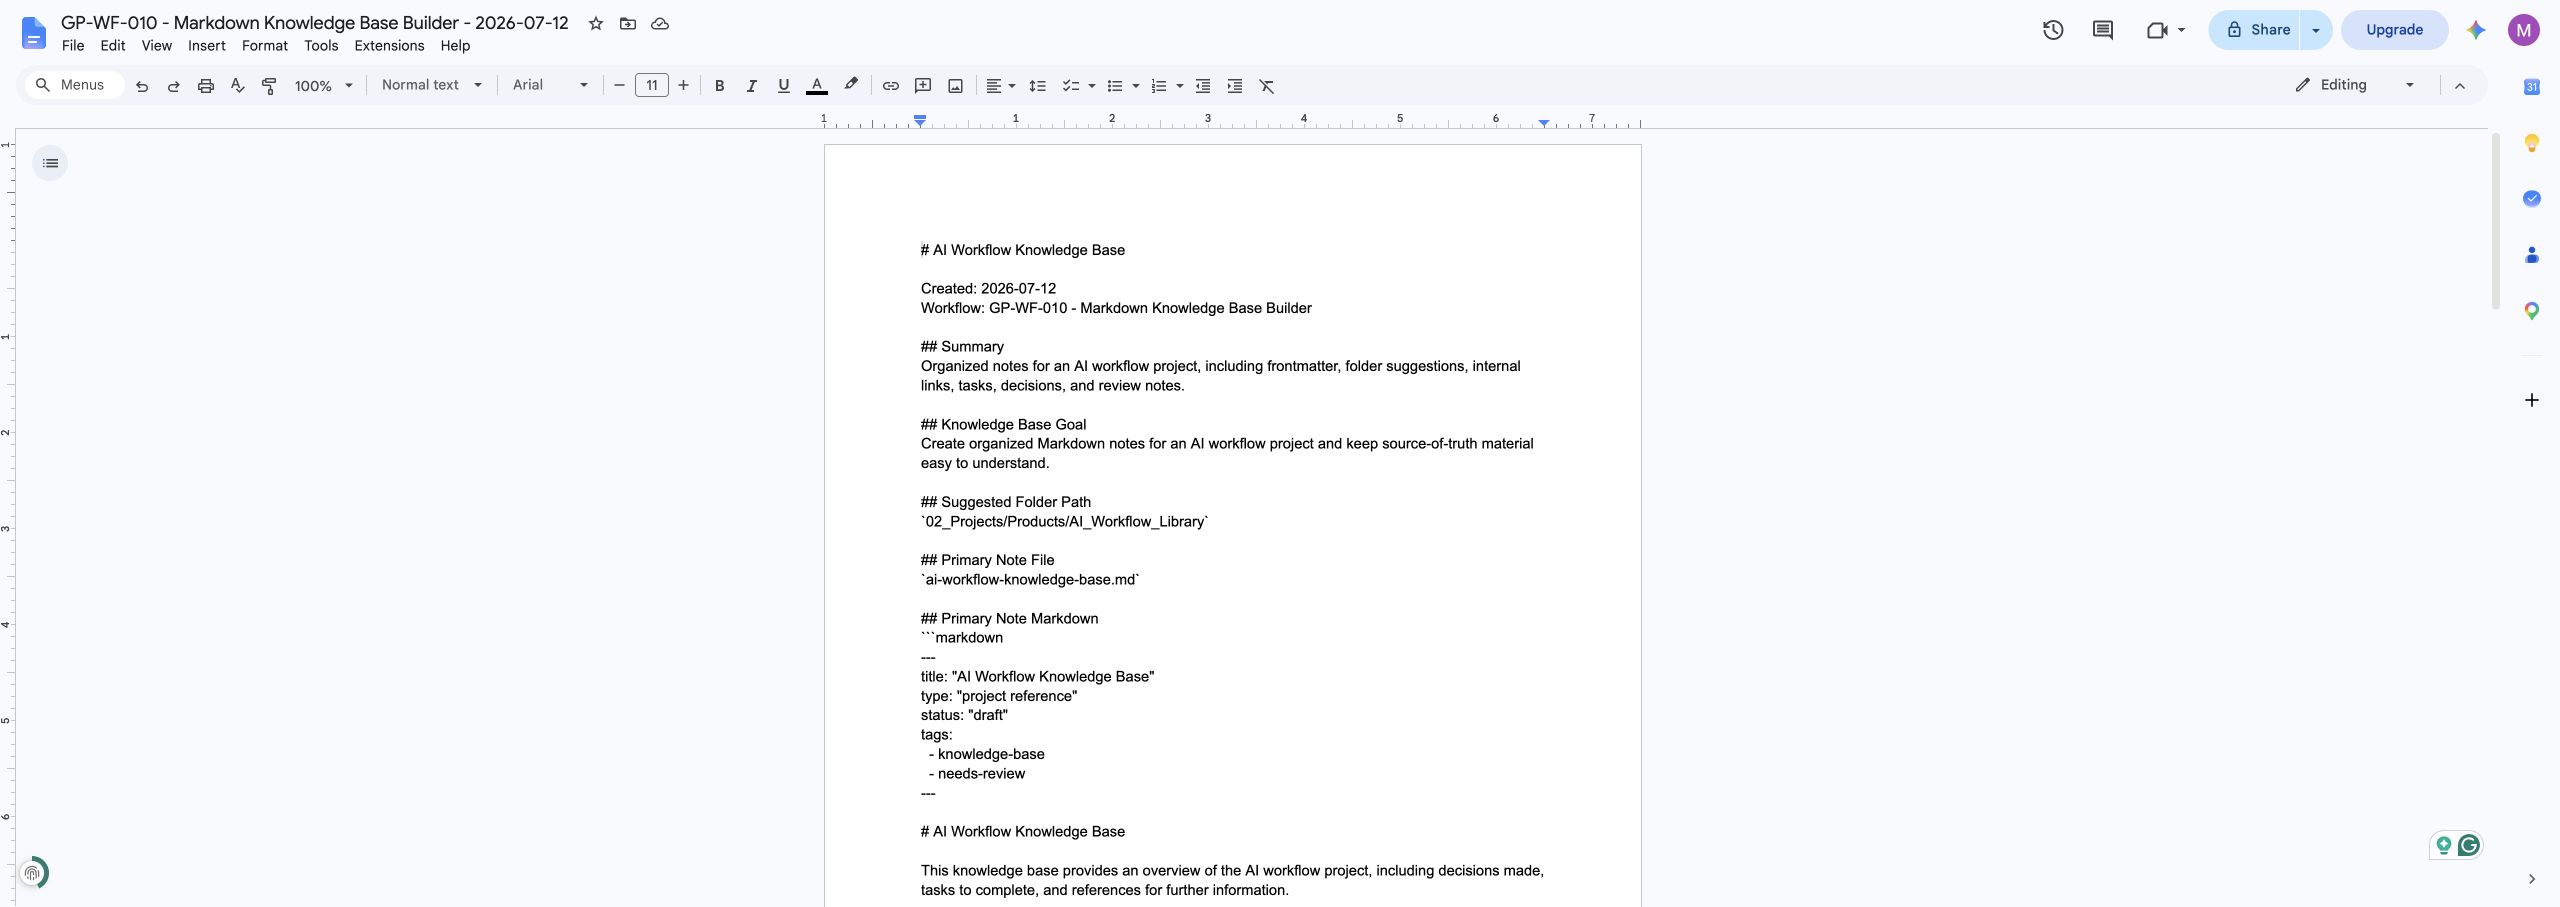The height and width of the screenshot is (907, 2560).
Task: Toggle Underline formatting
Action: tap(784, 86)
